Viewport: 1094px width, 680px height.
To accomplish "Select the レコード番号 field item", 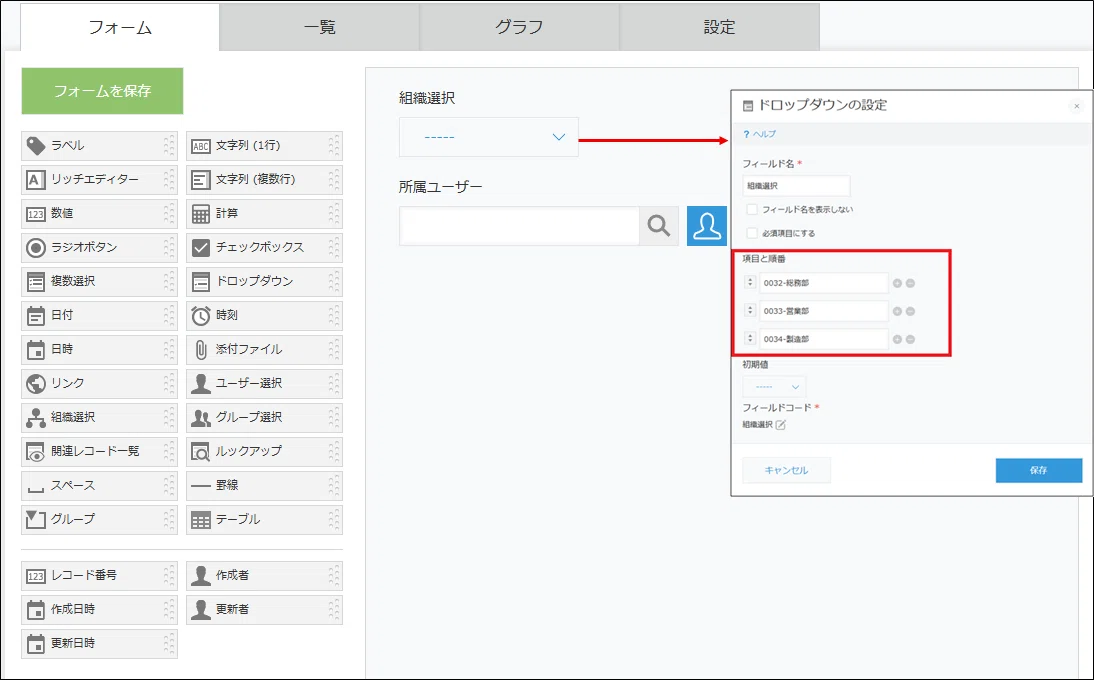I will pos(99,576).
